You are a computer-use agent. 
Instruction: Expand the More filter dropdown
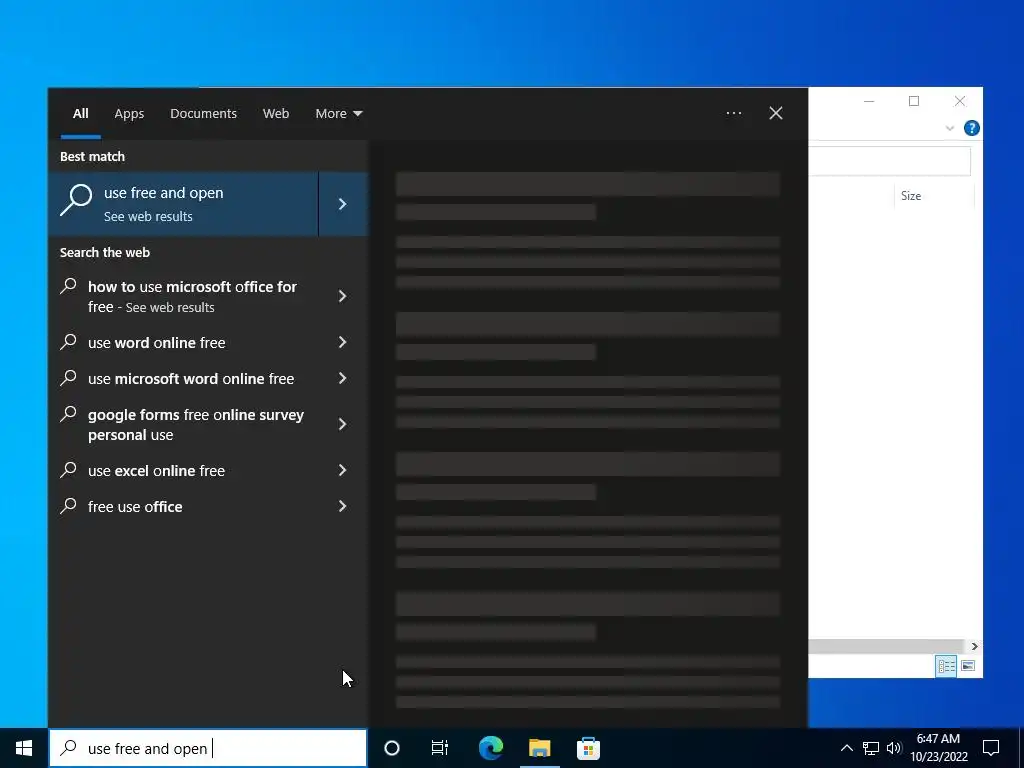(x=338, y=114)
